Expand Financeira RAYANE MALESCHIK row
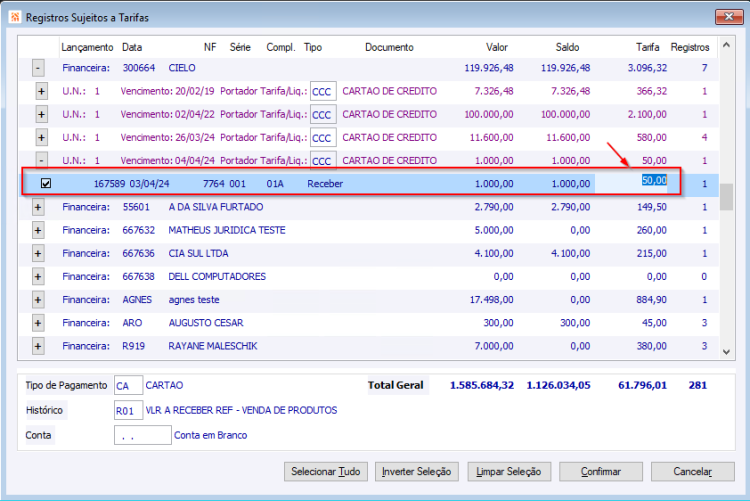Viewport: 750px width, 501px height. (38, 346)
